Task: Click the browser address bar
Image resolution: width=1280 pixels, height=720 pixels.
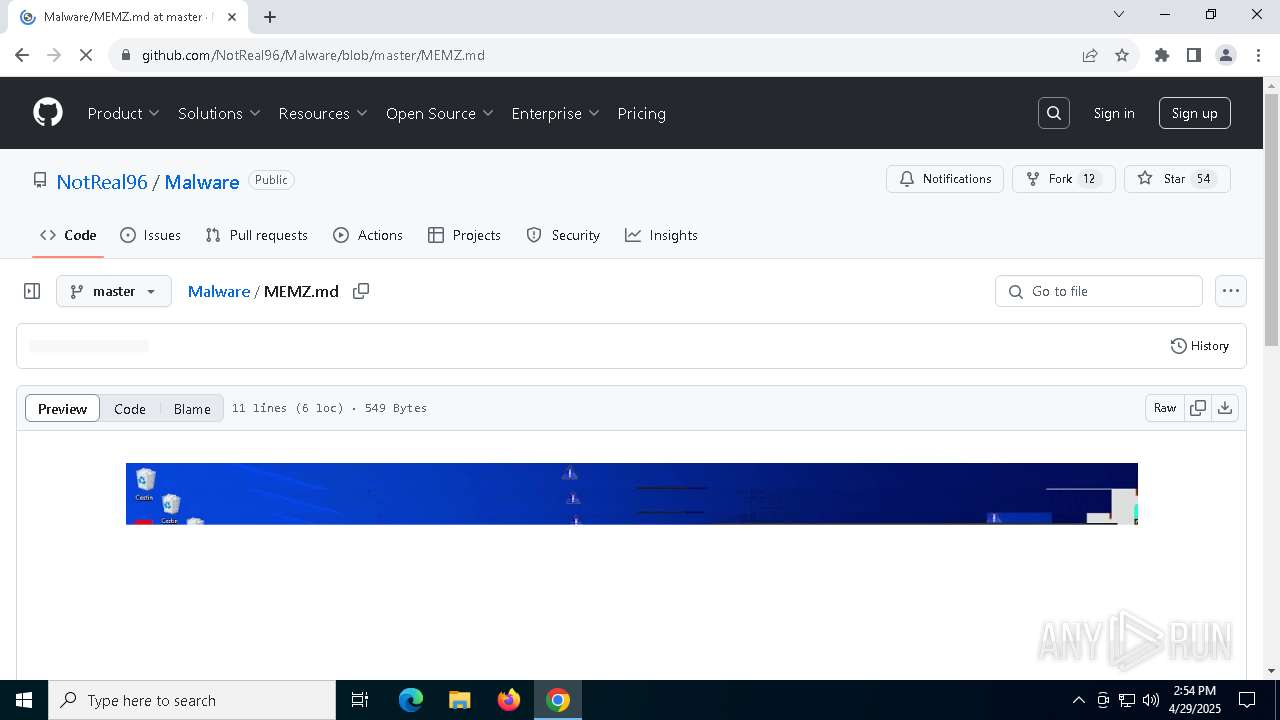Action: tap(600, 55)
